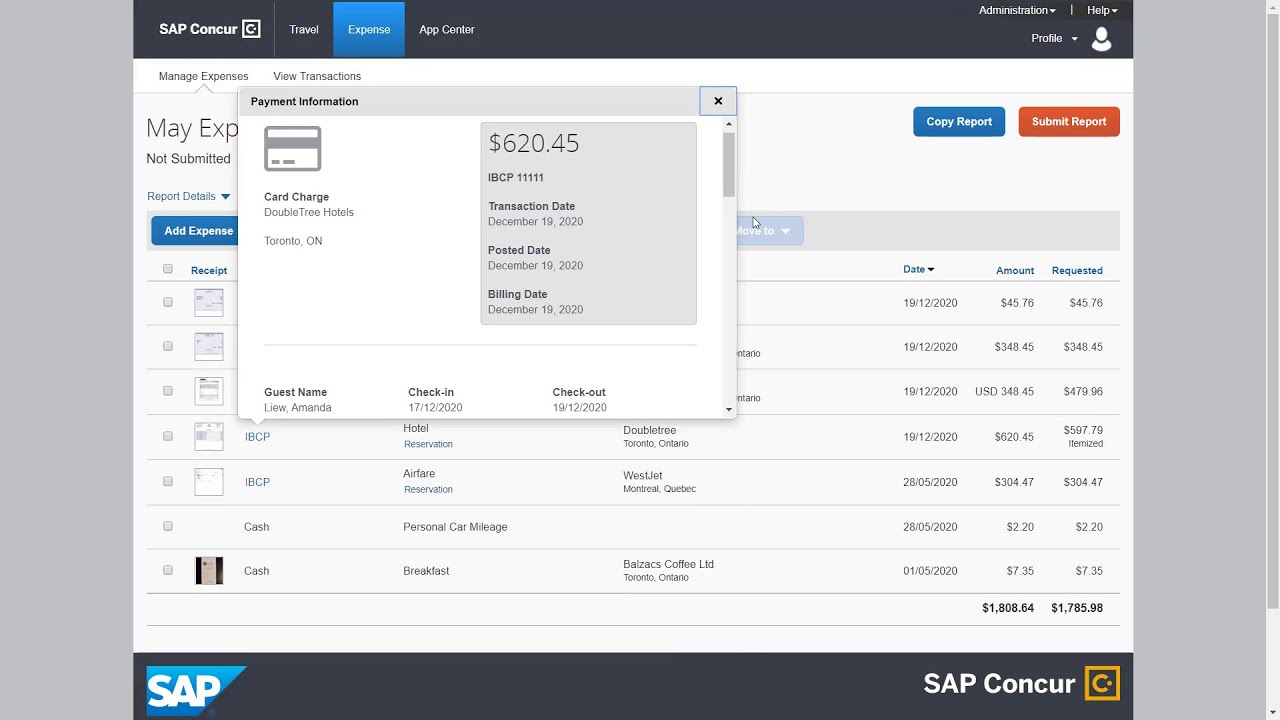Viewport: 1280px width, 720px height.
Task: Go to View Transactions
Action: (x=317, y=76)
